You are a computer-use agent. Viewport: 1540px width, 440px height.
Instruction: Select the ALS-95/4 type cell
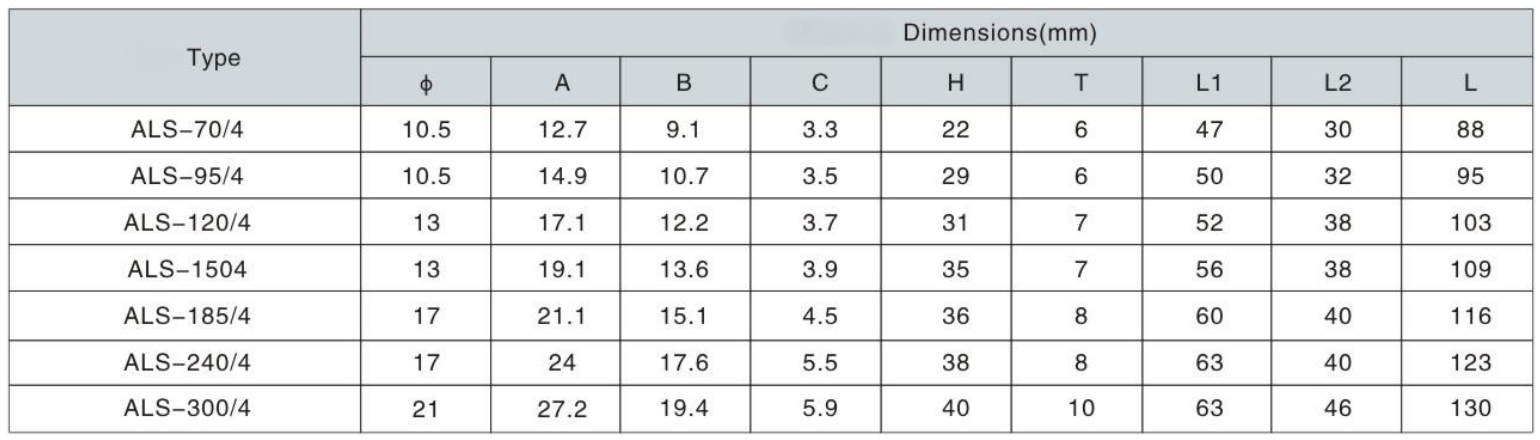tap(183, 173)
